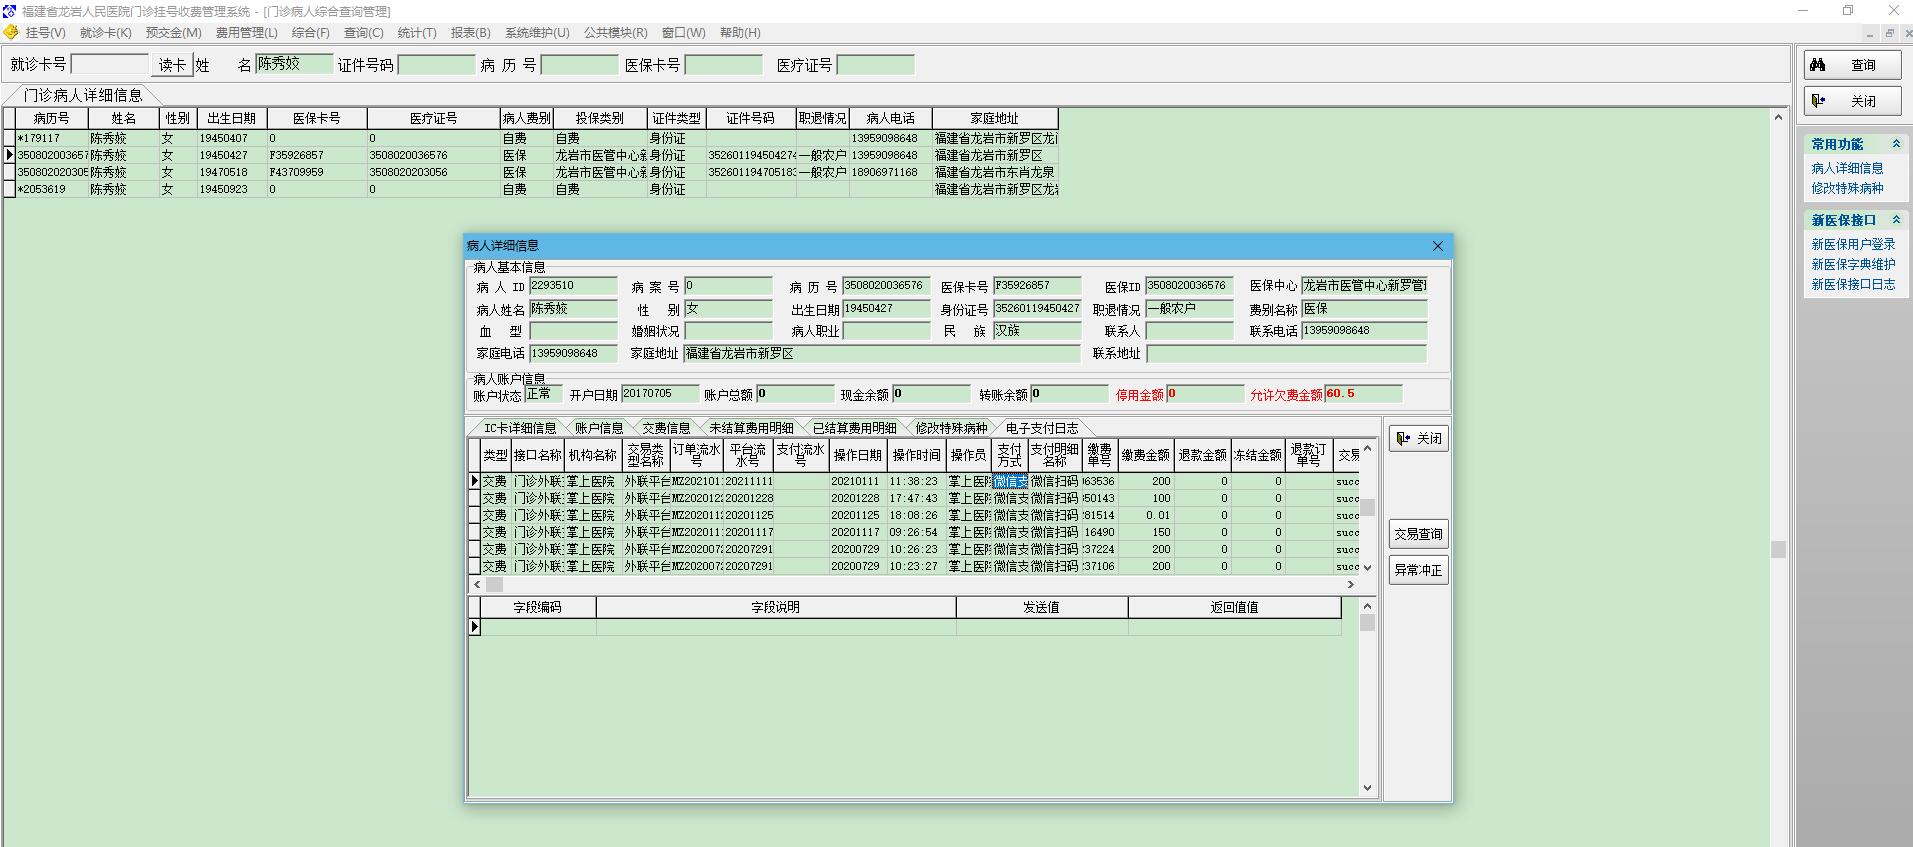Screen dimensions: 1913x847
Task: Open the child window system menu icon beside 挂号(V)
Action: pyautogui.click(x=10, y=33)
